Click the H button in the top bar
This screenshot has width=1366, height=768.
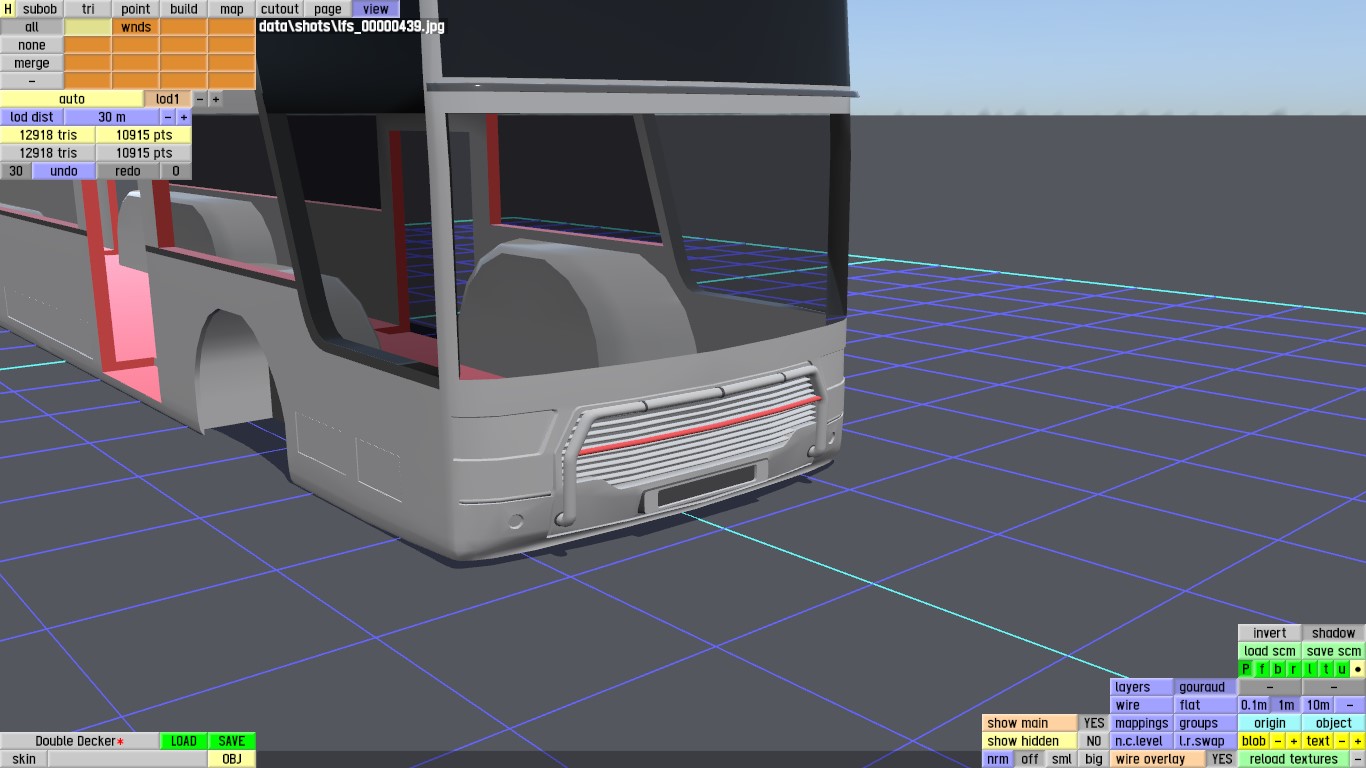click(x=8, y=9)
